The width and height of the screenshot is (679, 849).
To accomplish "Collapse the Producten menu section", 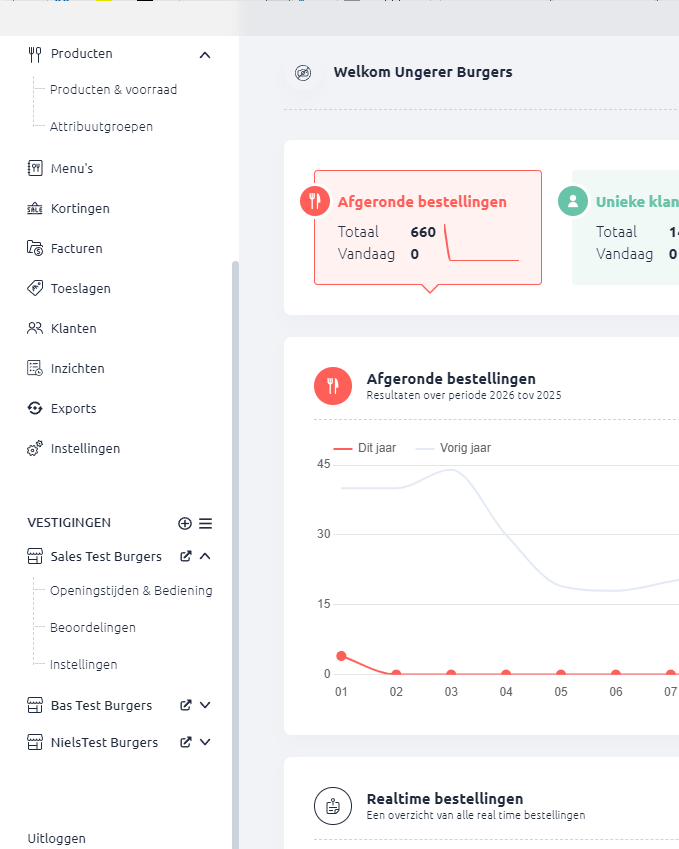I will coord(205,54).
